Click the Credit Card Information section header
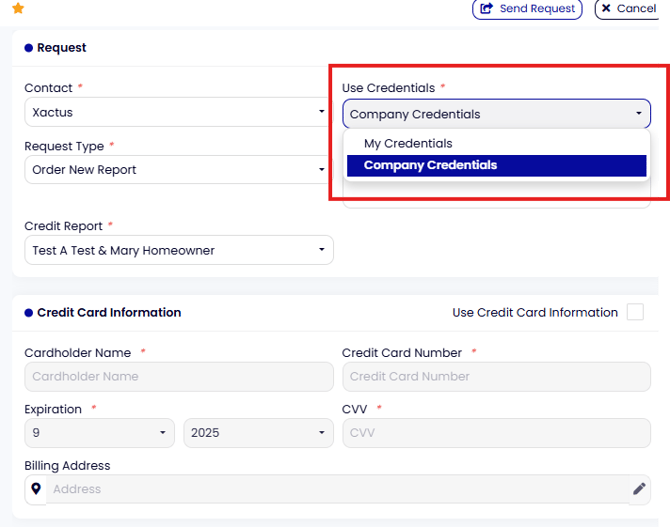The width and height of the screenshot is (670, 527). pos(109,312)
